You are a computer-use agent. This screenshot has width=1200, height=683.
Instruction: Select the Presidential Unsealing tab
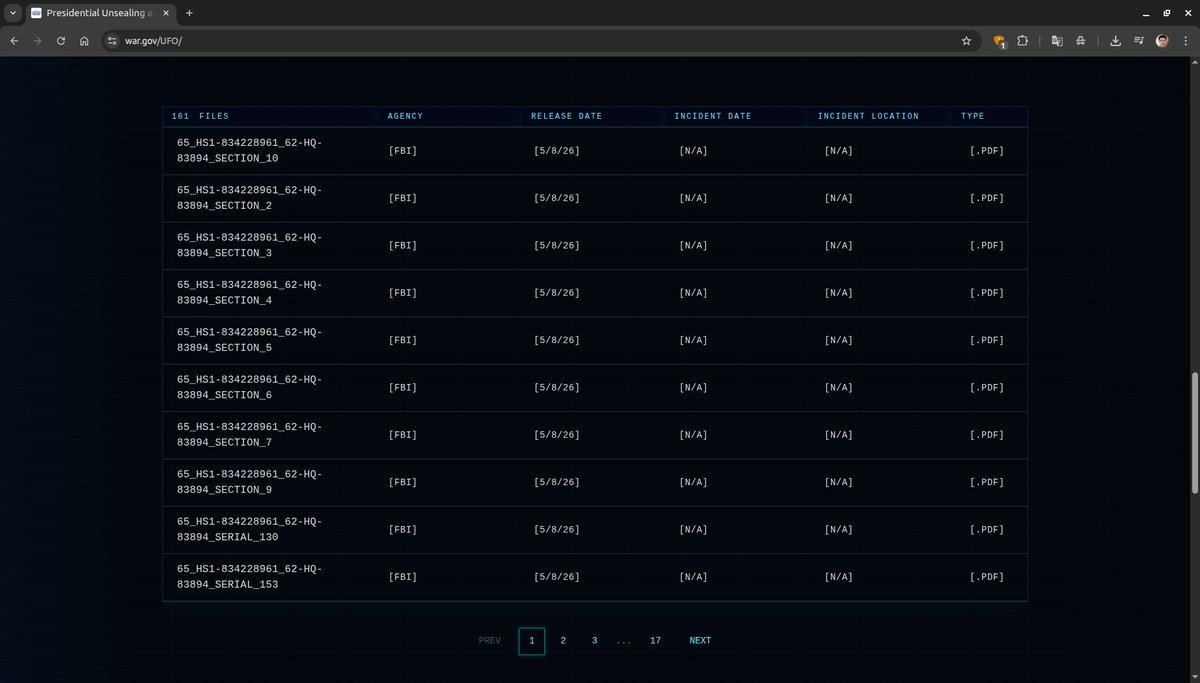[100, 13]
